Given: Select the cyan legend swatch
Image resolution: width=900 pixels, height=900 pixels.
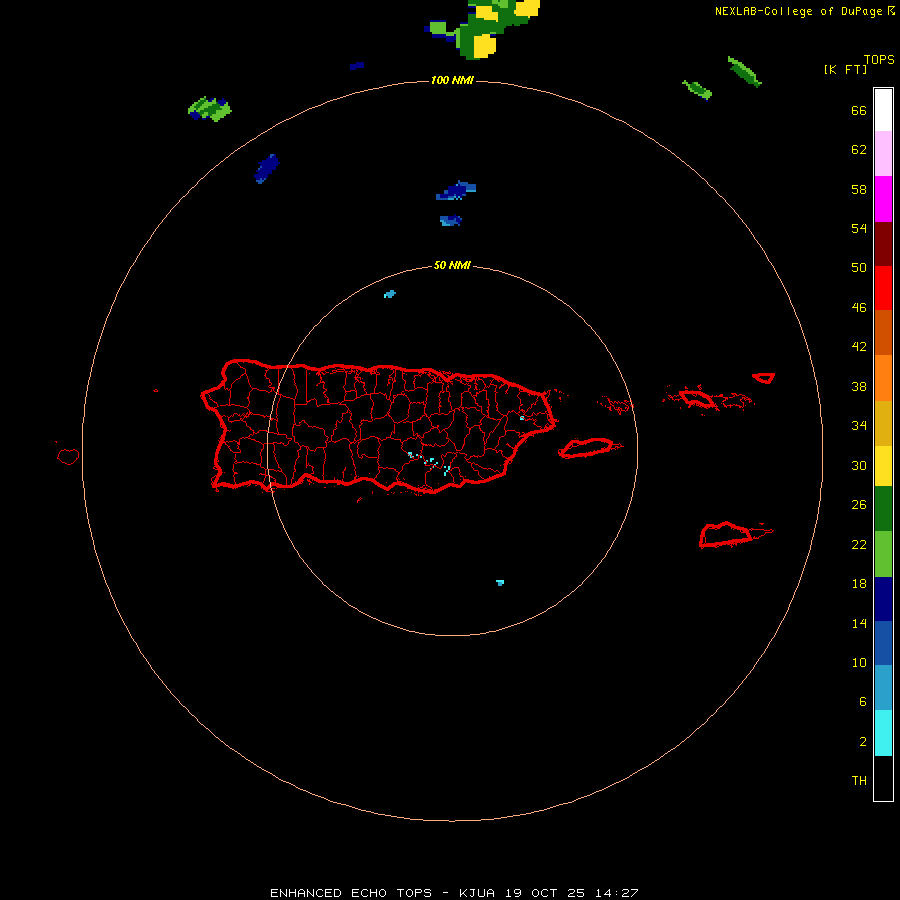Looking at the screenshot, I should coord(883,733).
